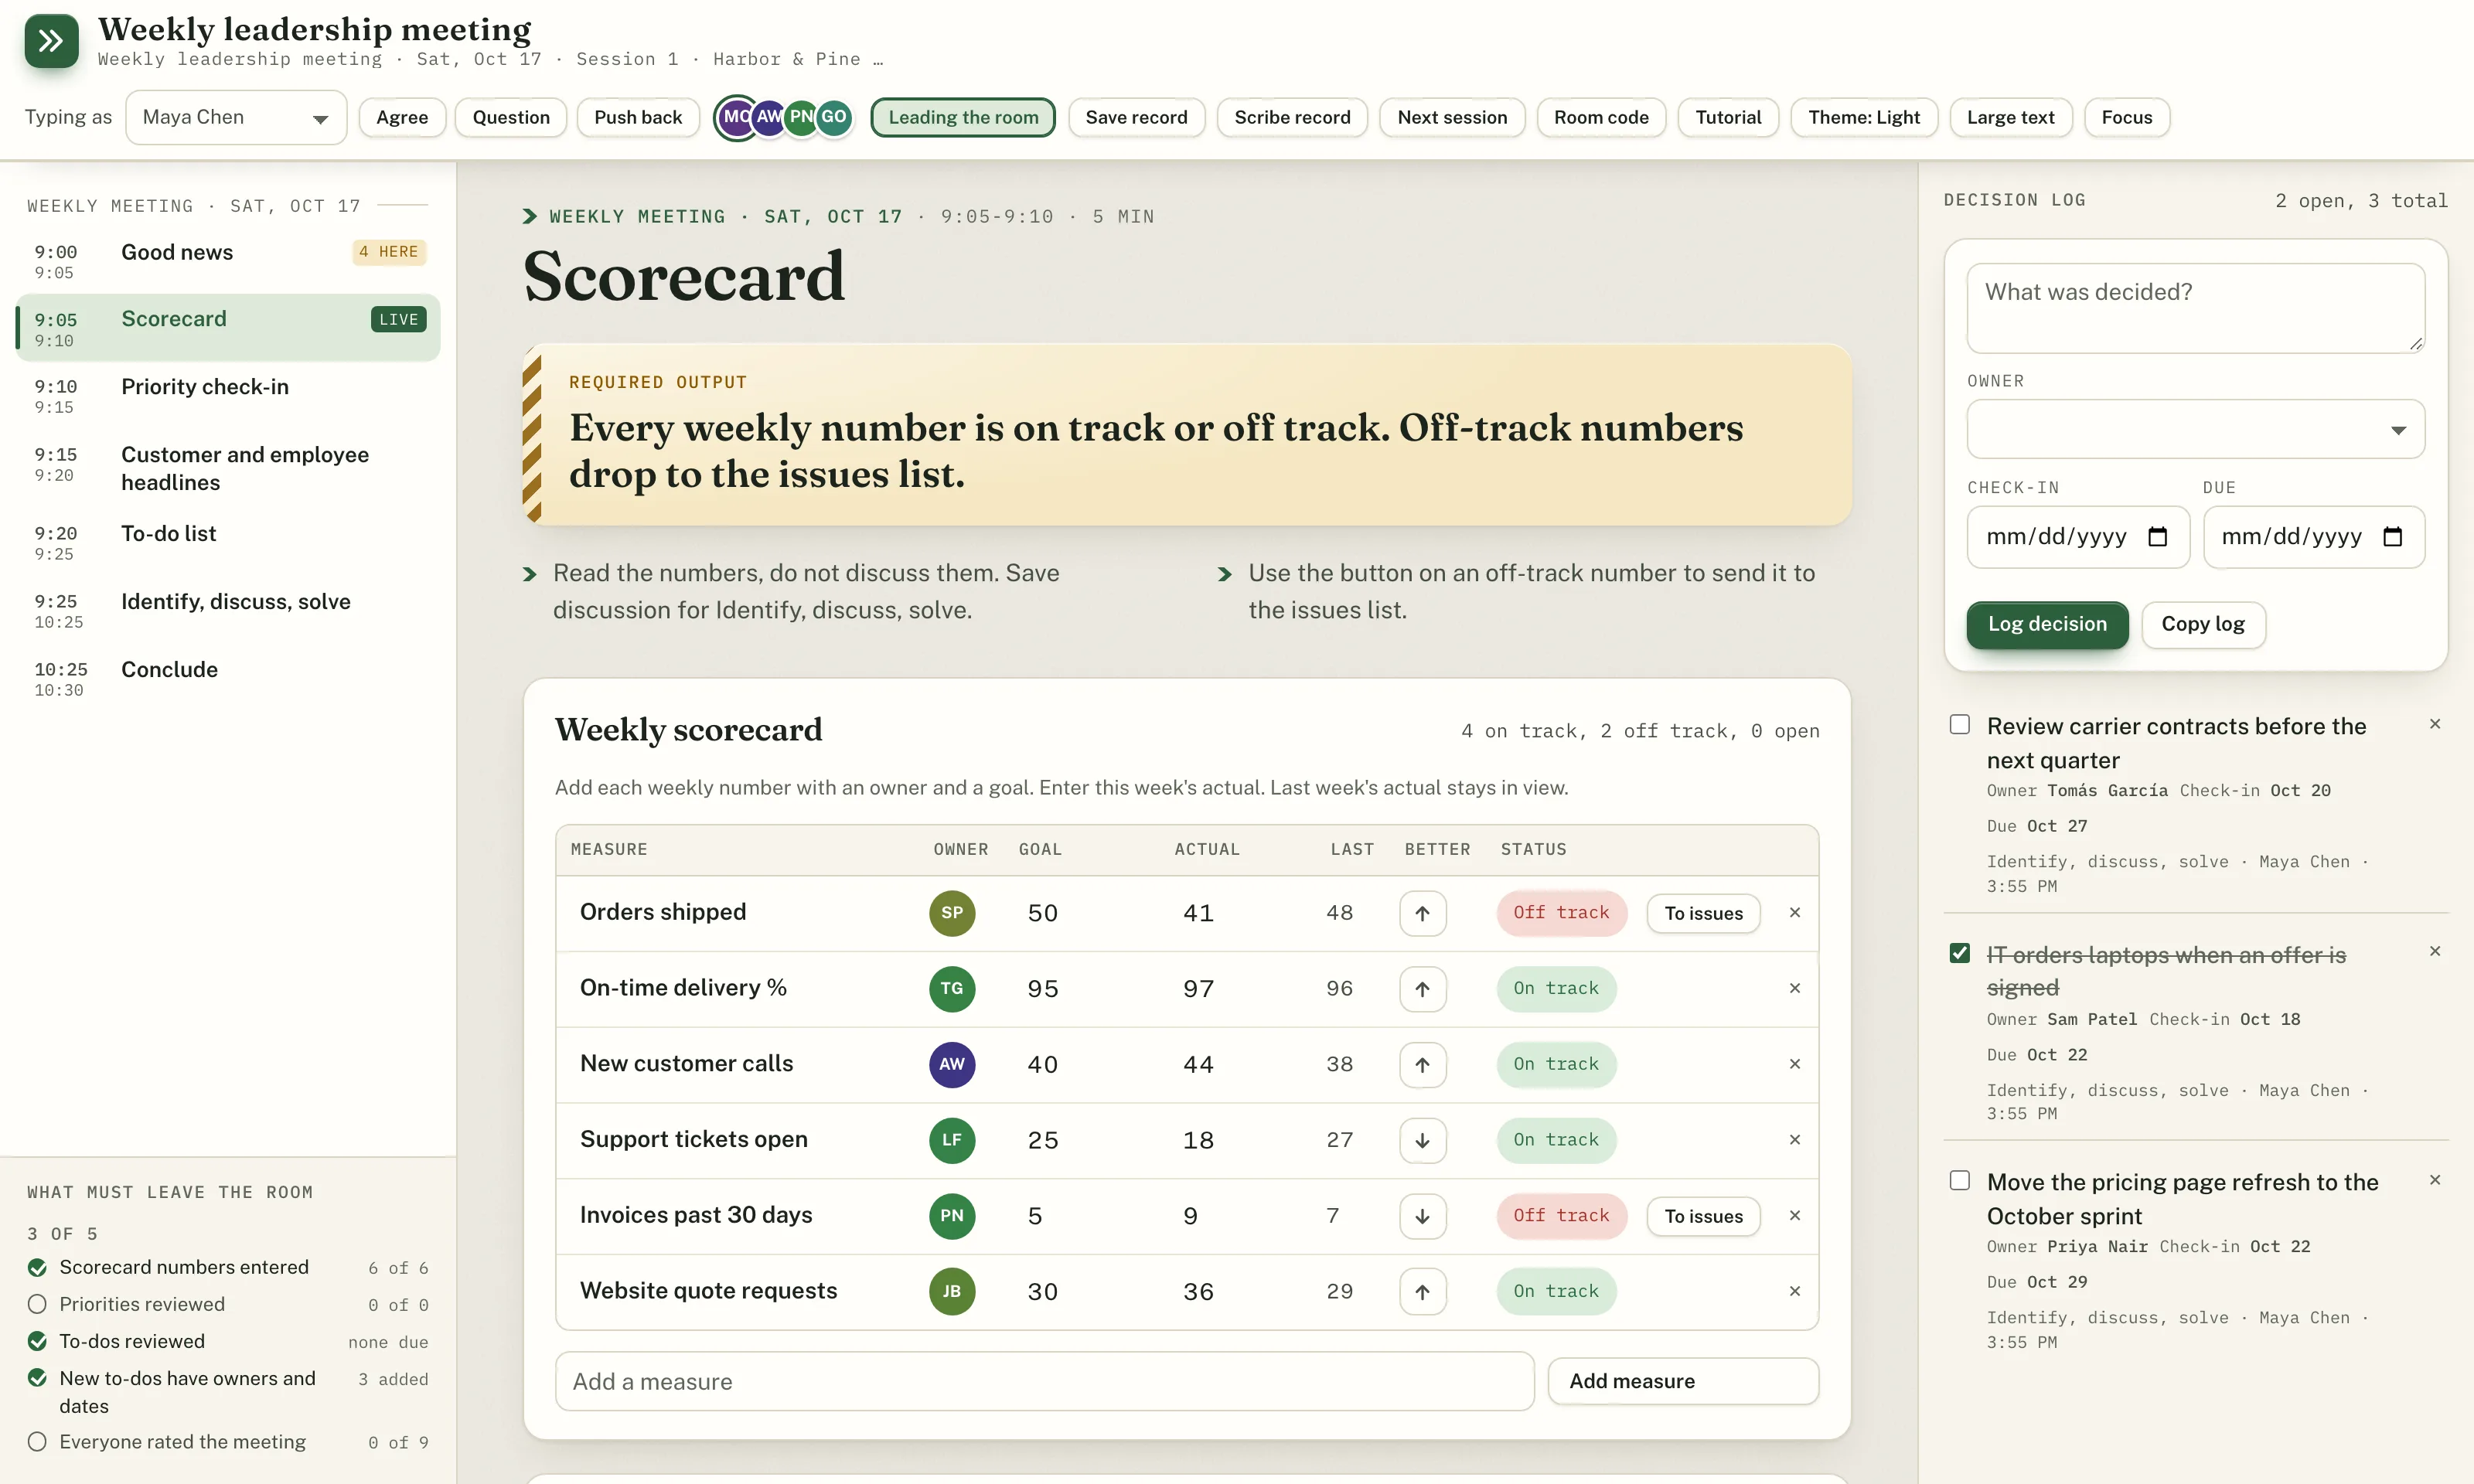Delete the IT orders laptops decision entry
This screenshot has width=2474, height=1484.
pos(2435,951)
